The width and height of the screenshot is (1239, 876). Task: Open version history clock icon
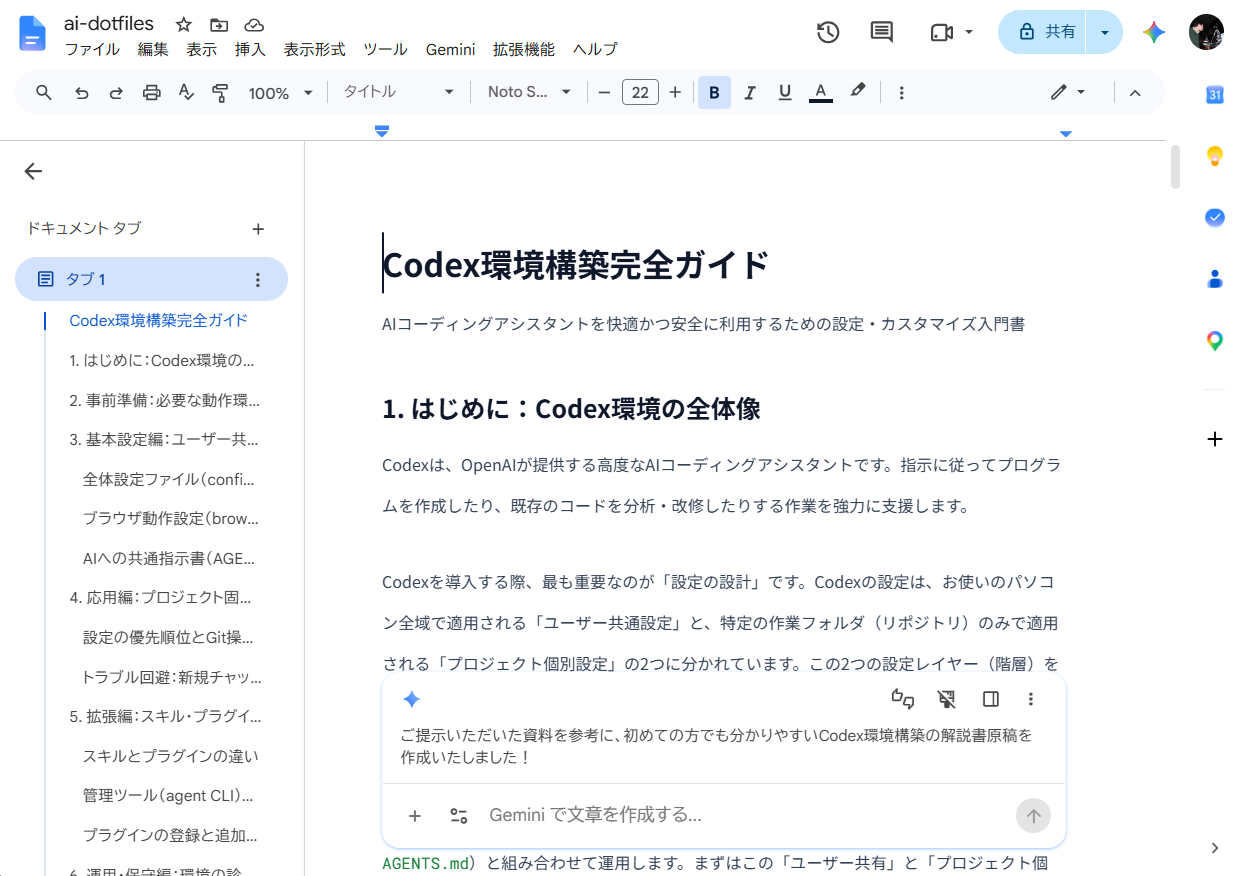(x=828, y=32)
